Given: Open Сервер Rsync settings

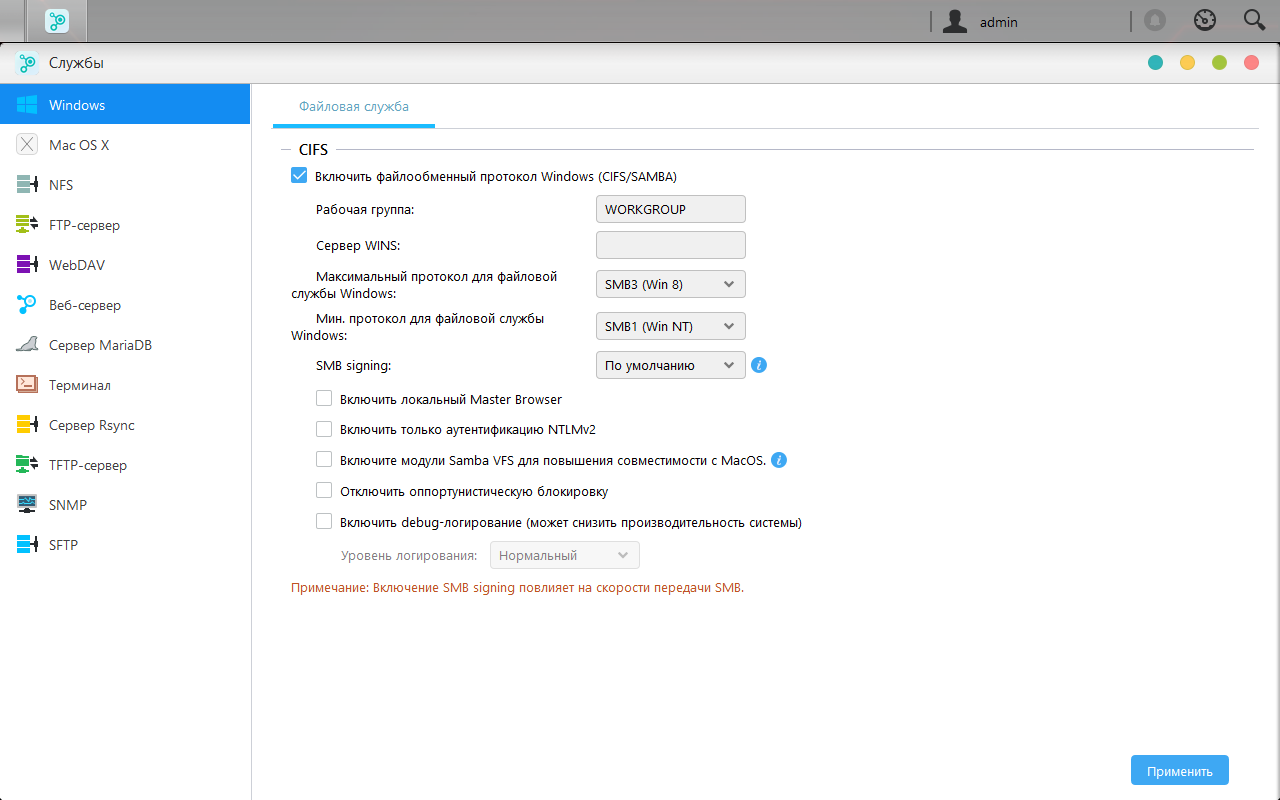Looking at the screenshot, I should point(125,425).
